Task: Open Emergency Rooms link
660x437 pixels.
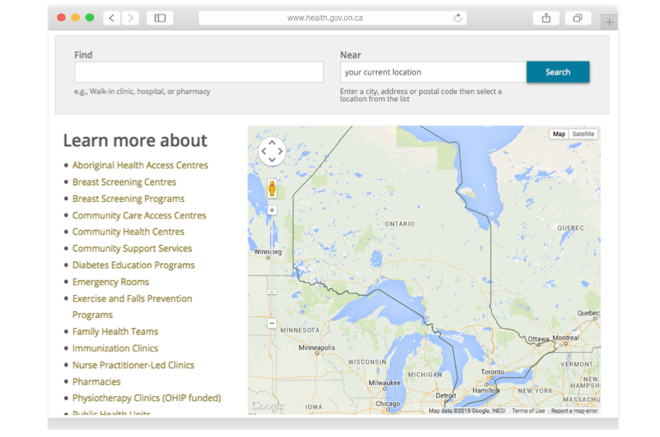Action: pyautogui.click(x=111, y=282)
